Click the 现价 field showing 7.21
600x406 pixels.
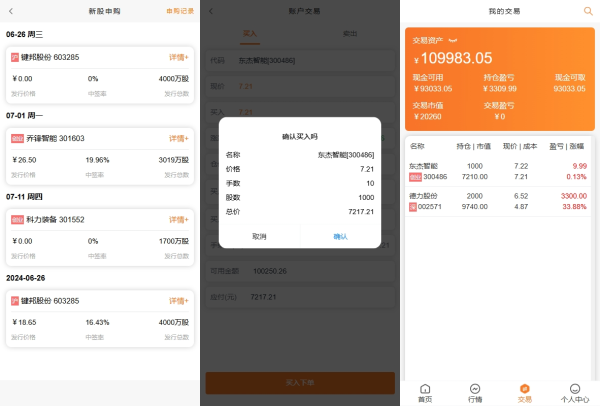pyautogui.click(x=300, y=86)
